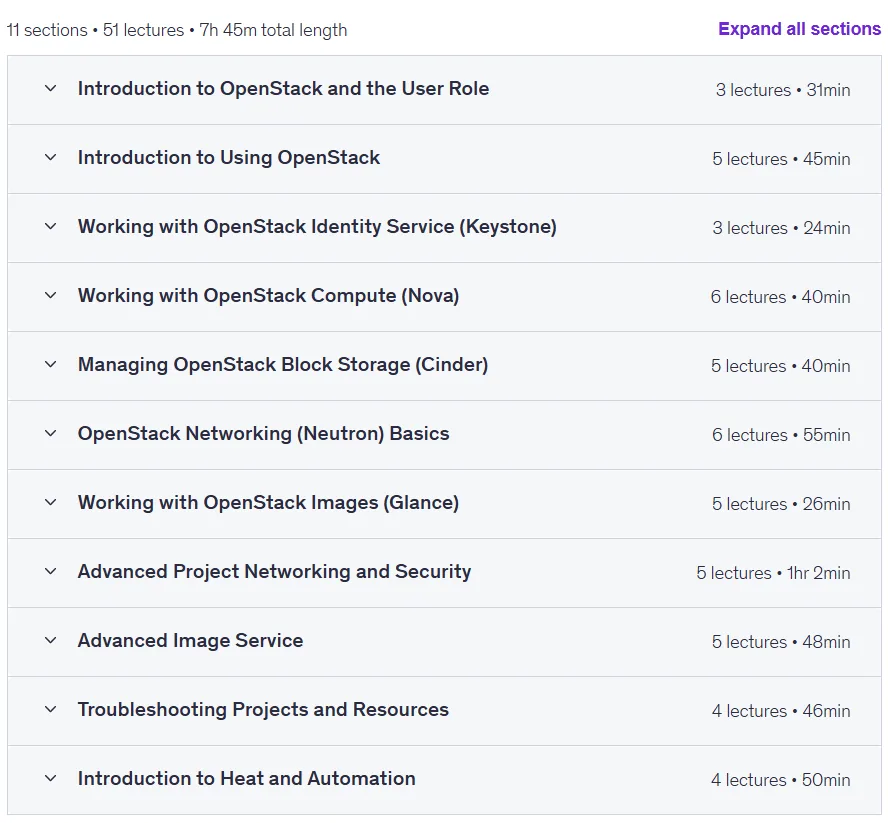This screenshot has width=888, height=823.
Task: Click the 4 lectures • 46min label
Action: pyautogui.click(x=781, y=711)
